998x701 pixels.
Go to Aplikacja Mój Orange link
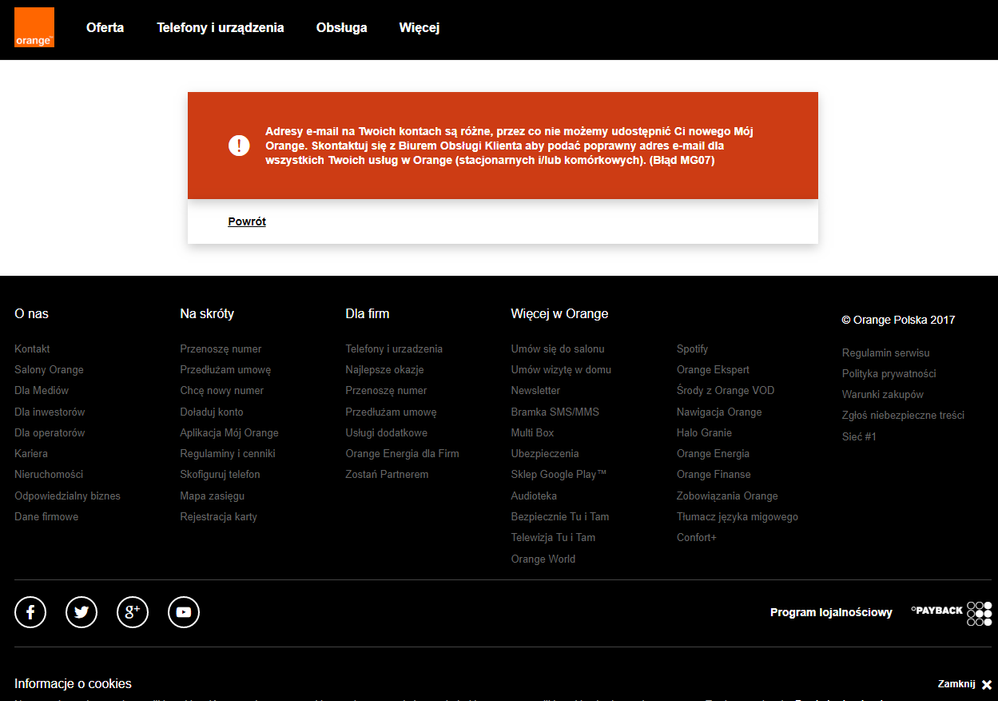229,433
